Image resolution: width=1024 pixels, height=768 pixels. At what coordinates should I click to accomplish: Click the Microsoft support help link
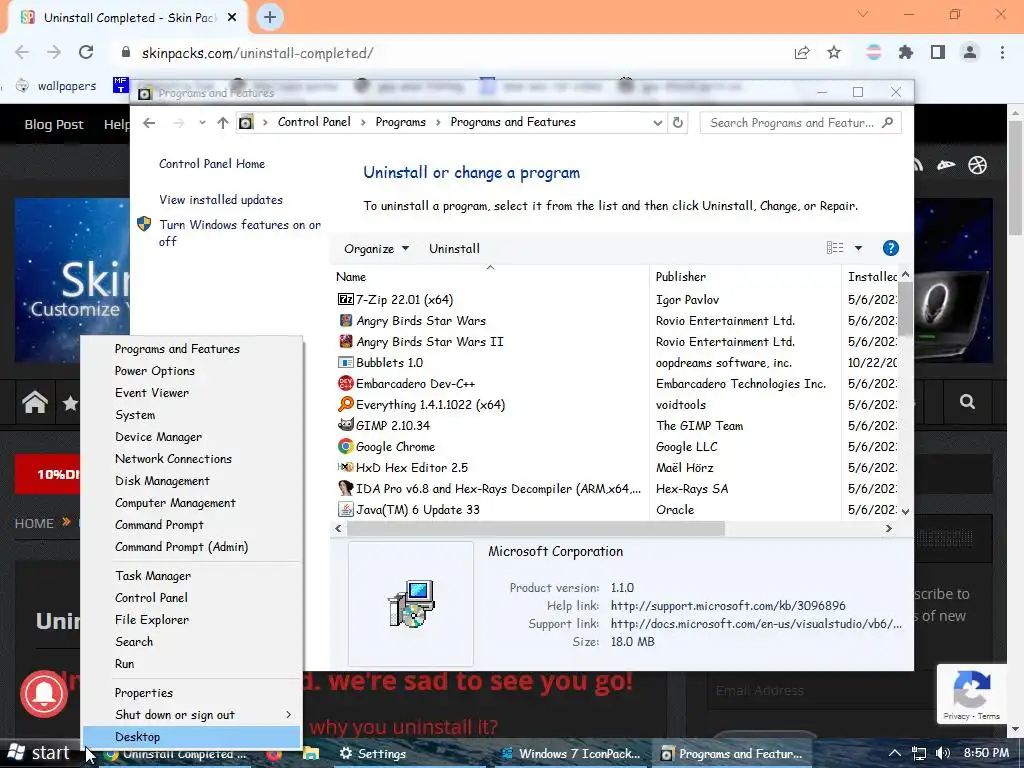[728, 605]
